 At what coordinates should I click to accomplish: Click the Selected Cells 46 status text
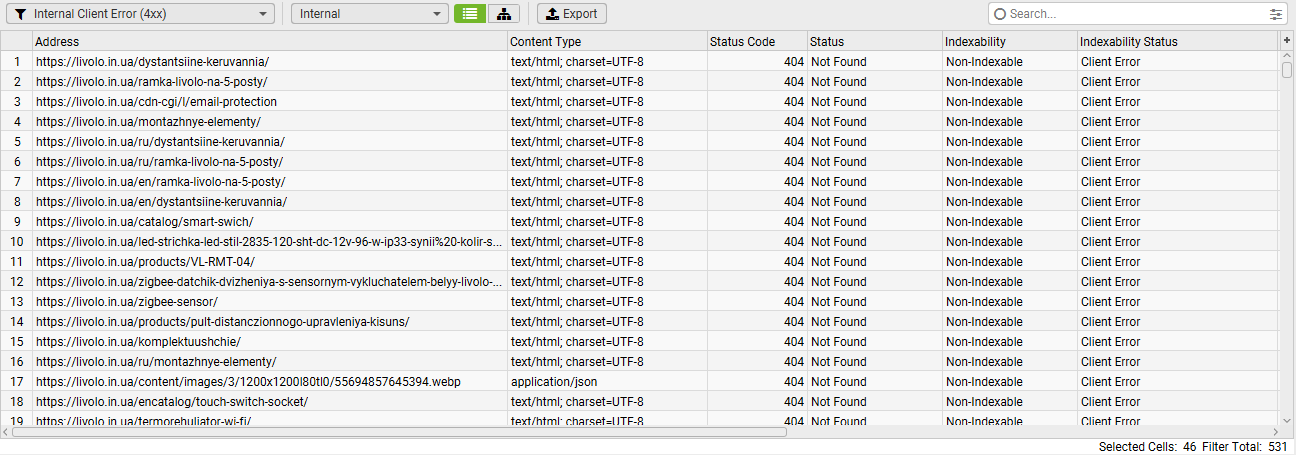coord(1147,447)
